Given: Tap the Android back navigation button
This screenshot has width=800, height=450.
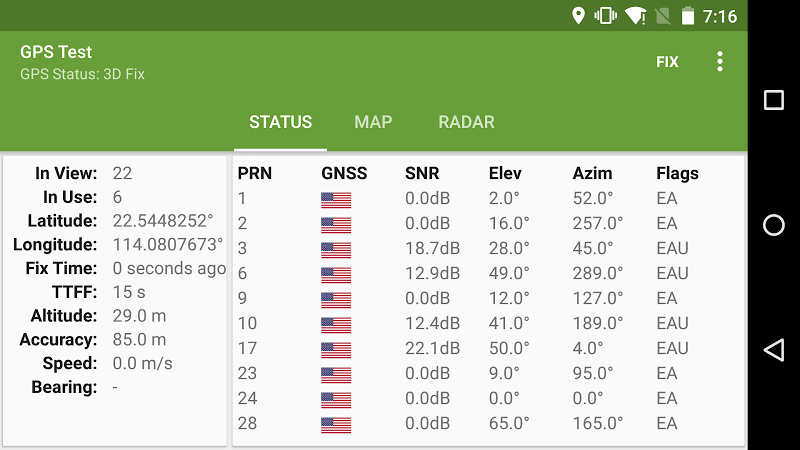Looking at the screenshot, I should pos(773,349).
